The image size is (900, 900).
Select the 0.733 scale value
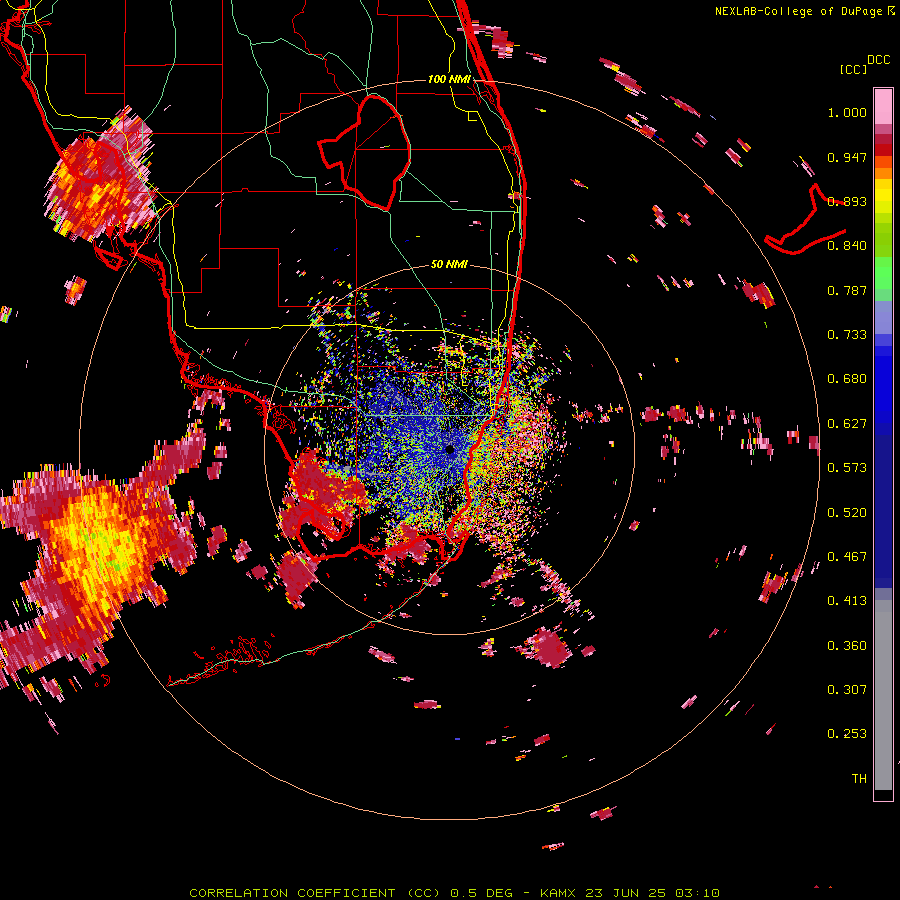847,335
